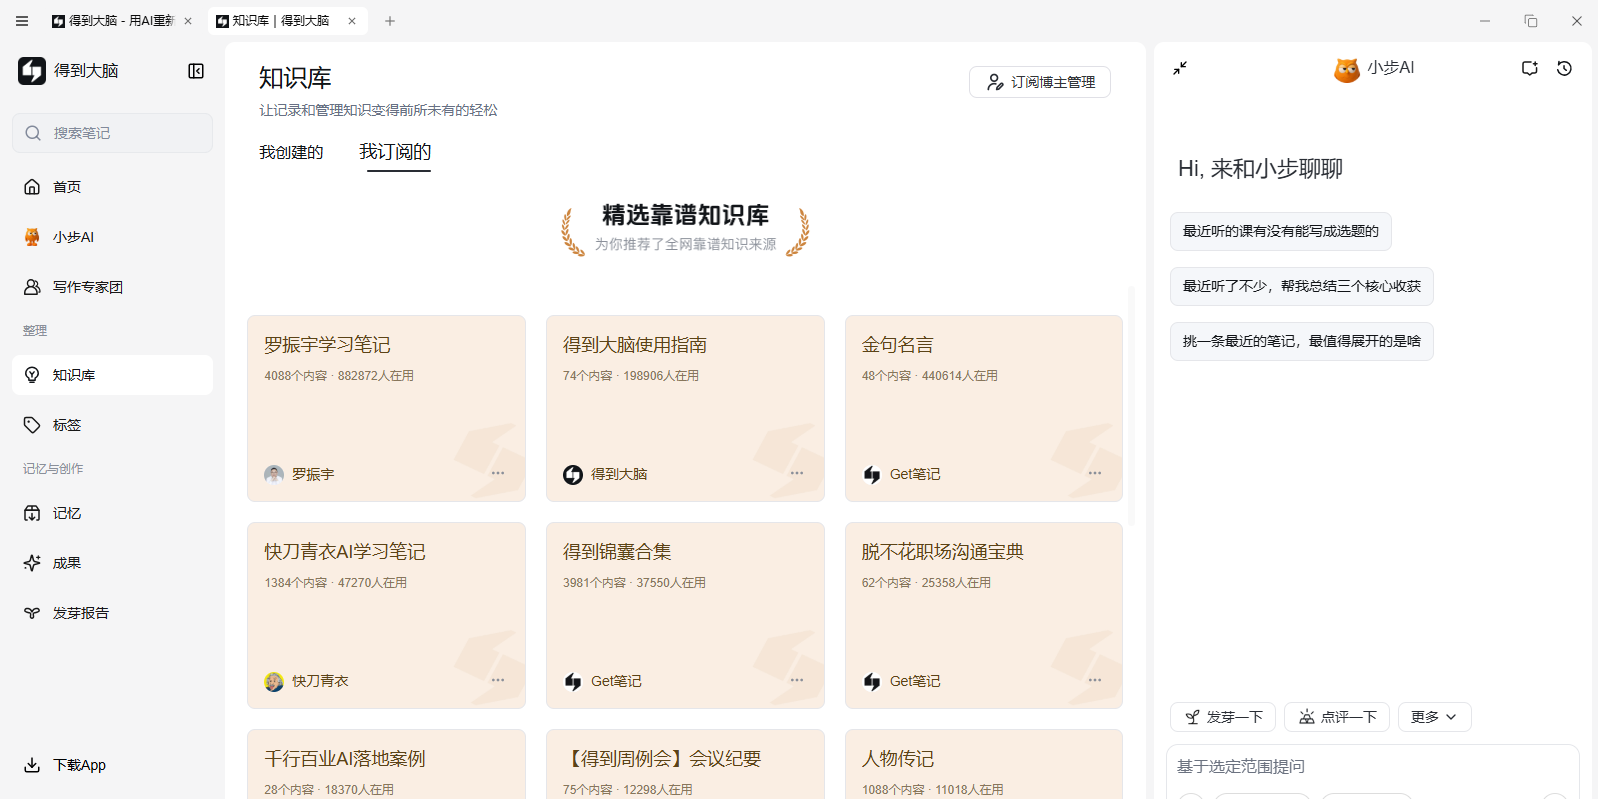Open chat history in 小步AI panel

(x=1564, y=68)
